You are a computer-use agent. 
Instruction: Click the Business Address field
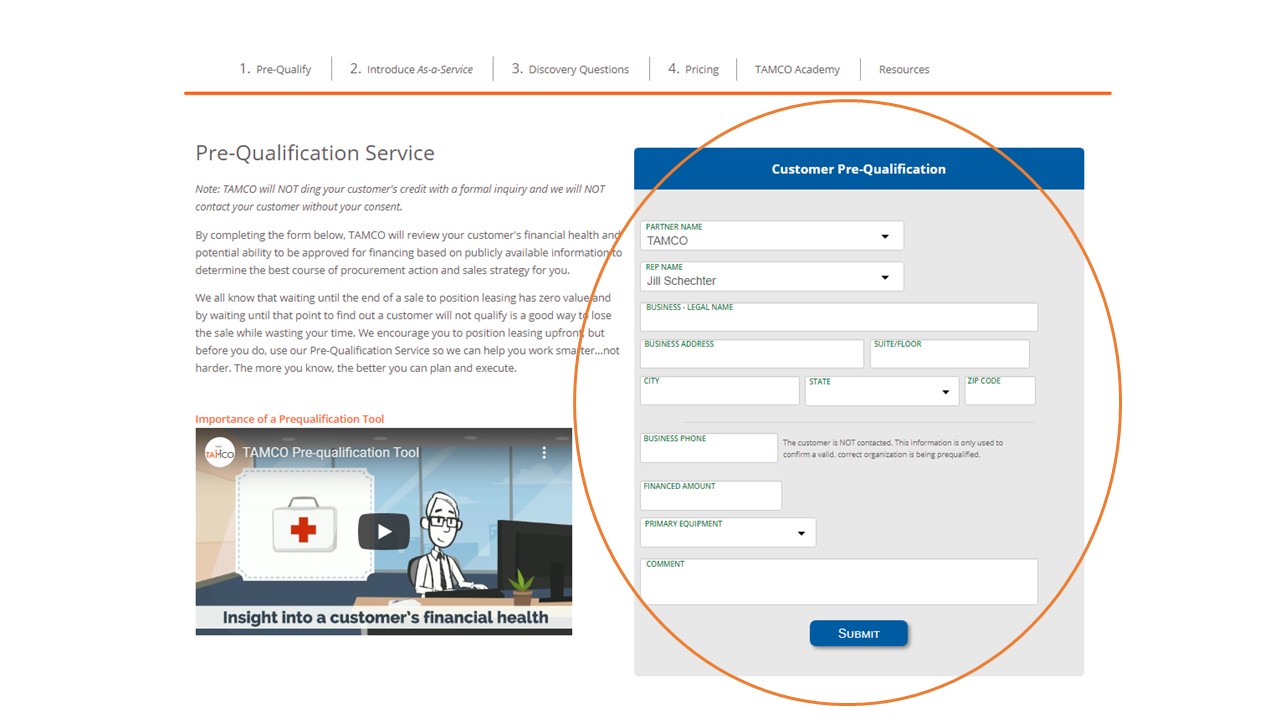[x=752, y=354]
